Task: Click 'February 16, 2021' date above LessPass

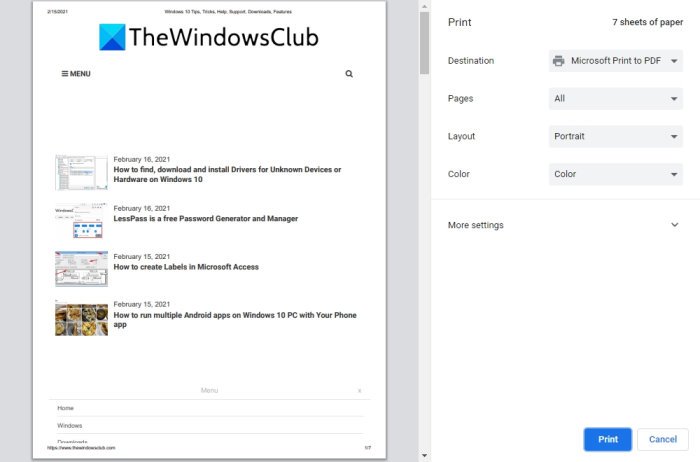Action: [x=142, y=208]
